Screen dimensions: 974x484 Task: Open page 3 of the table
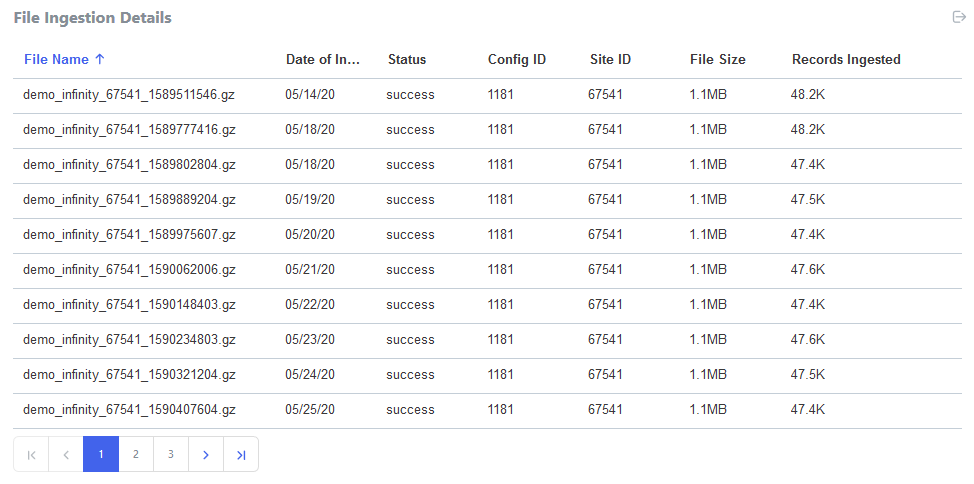tap(171, 454)
